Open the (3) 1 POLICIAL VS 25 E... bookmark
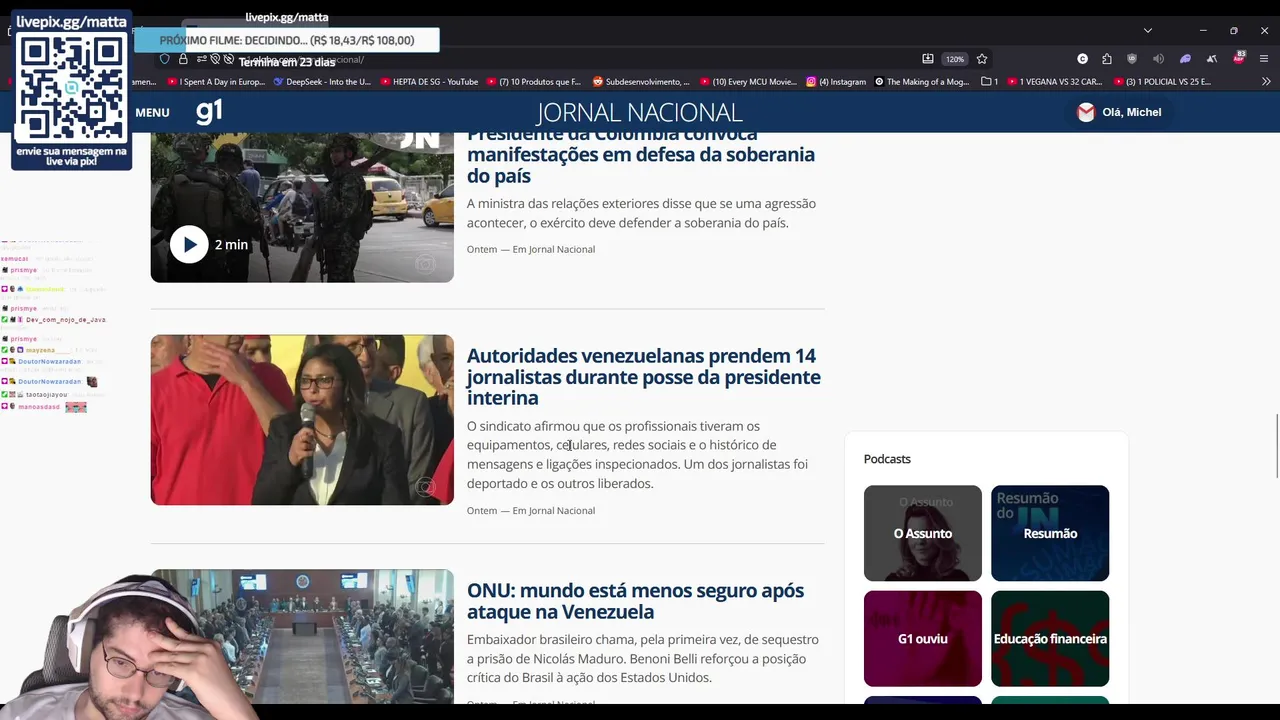Screen dimensions: 1280x720 point(1161,82)
